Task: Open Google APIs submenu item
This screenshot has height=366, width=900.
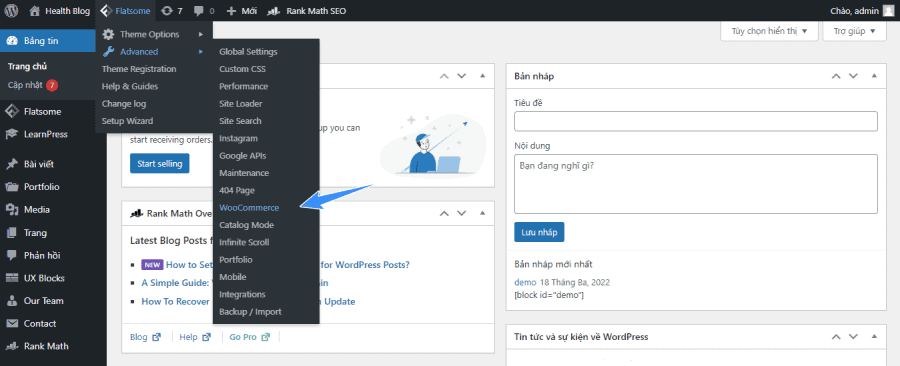Action: pos(242,155)
